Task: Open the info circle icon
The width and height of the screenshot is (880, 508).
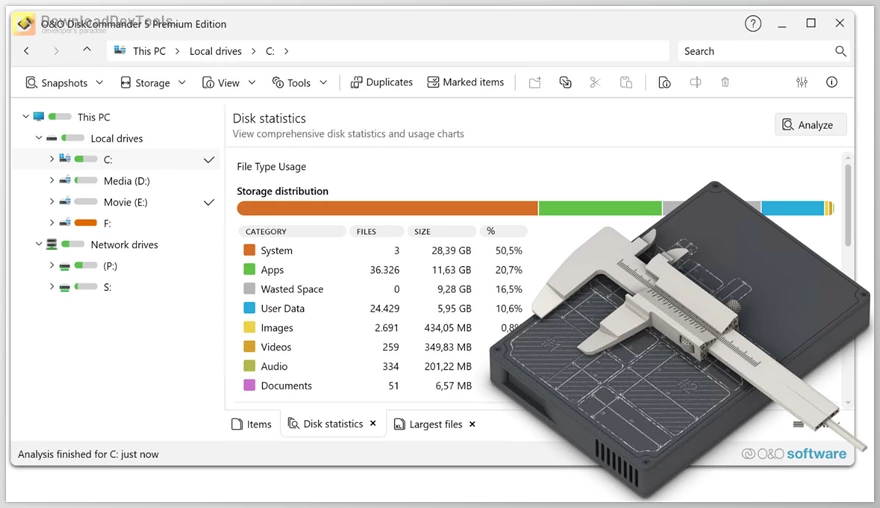Action: [832, 83]
